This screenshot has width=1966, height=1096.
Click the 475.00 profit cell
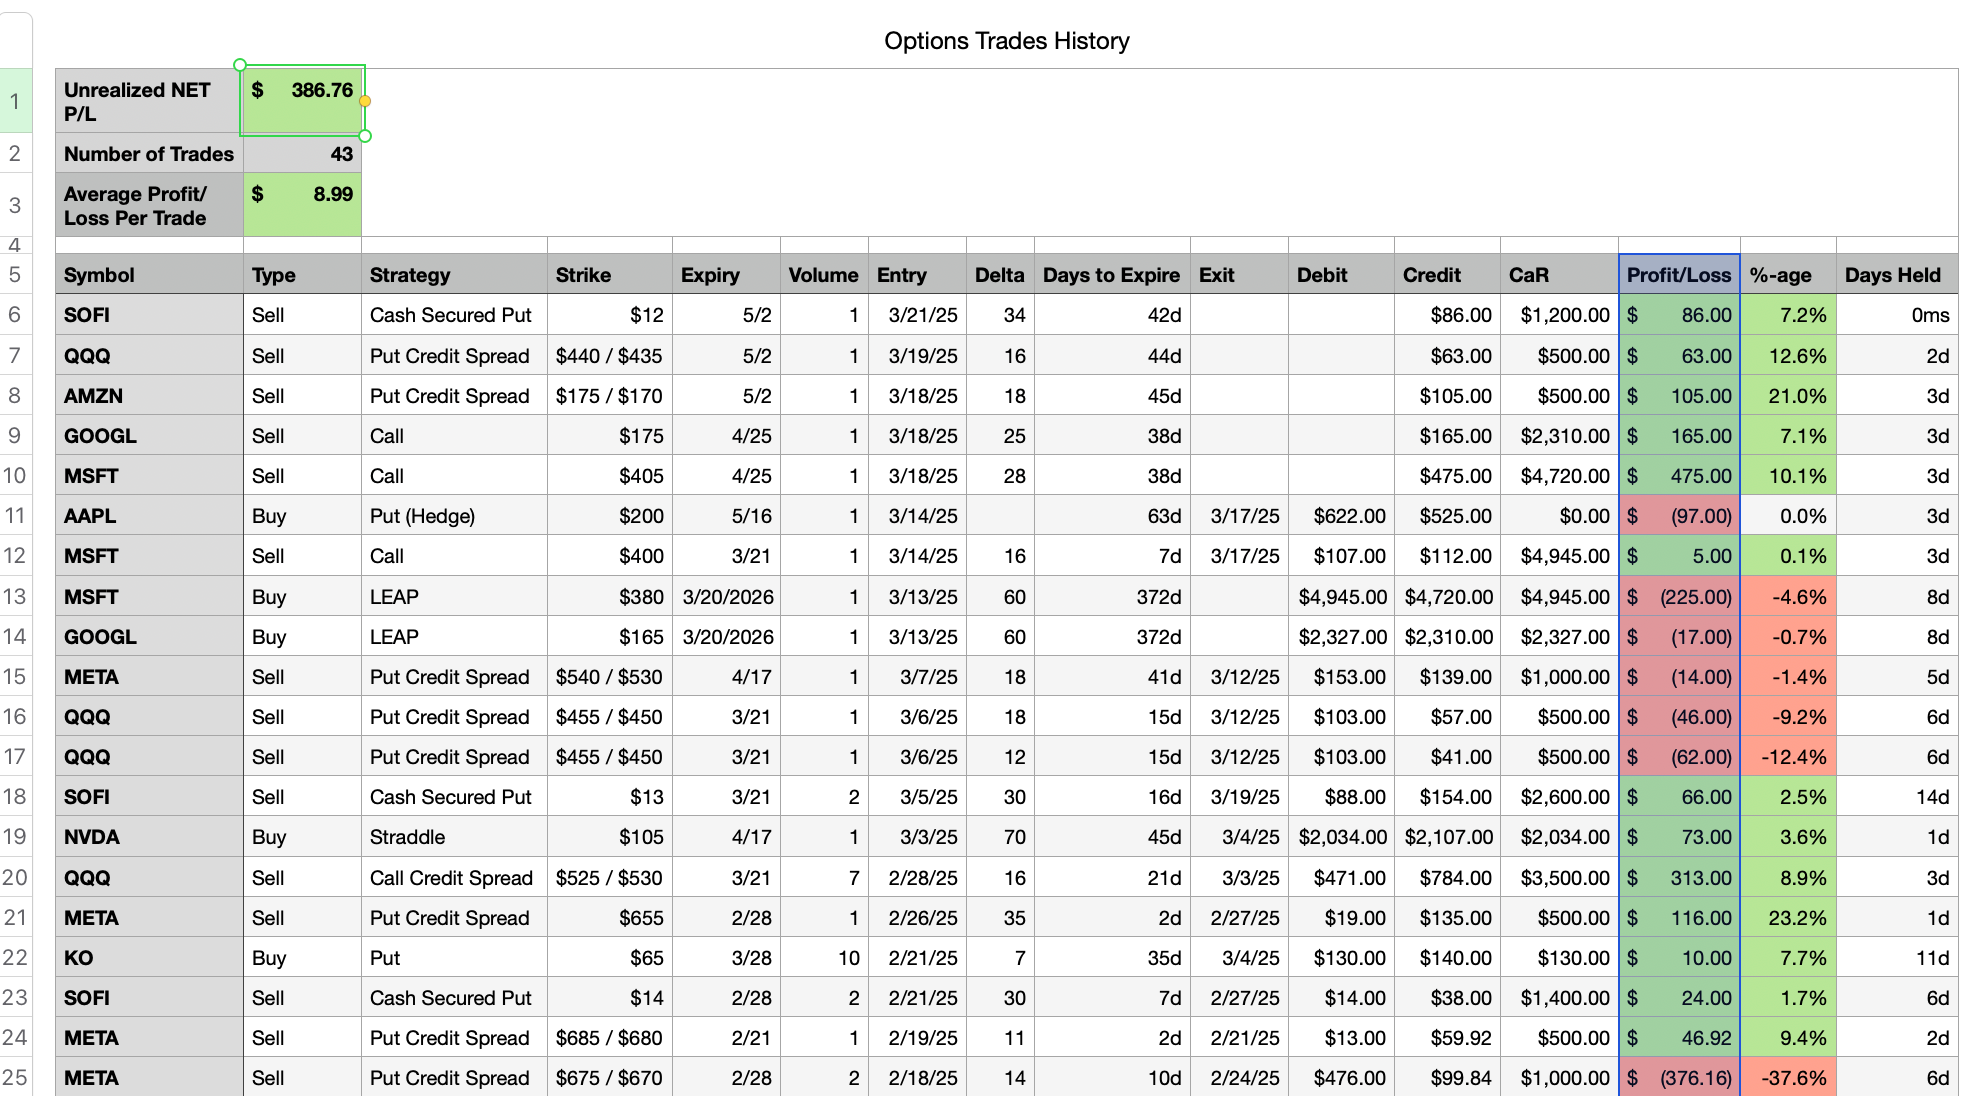(1679, 476)
